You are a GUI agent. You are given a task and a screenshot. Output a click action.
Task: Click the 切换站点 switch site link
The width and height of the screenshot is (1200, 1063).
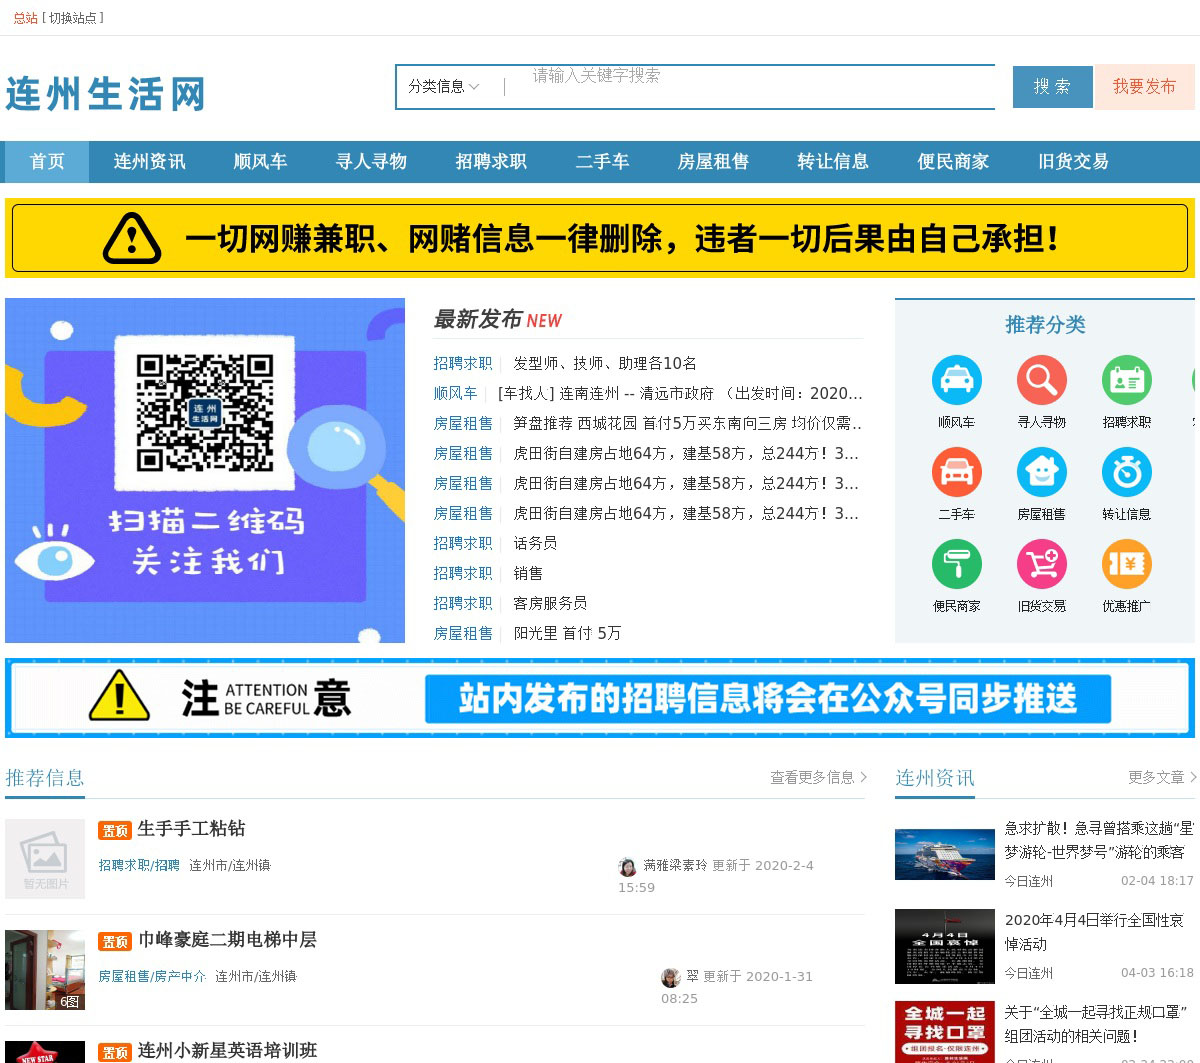(x=75, y=18)
